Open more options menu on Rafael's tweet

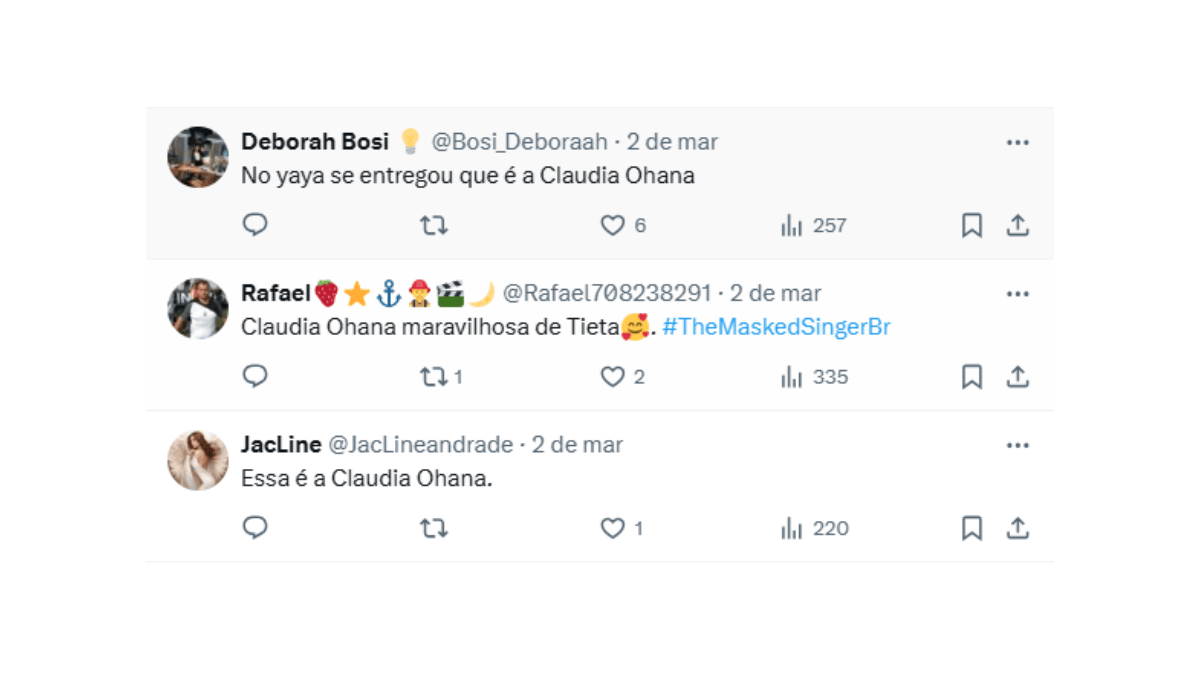click(1018, 293)
